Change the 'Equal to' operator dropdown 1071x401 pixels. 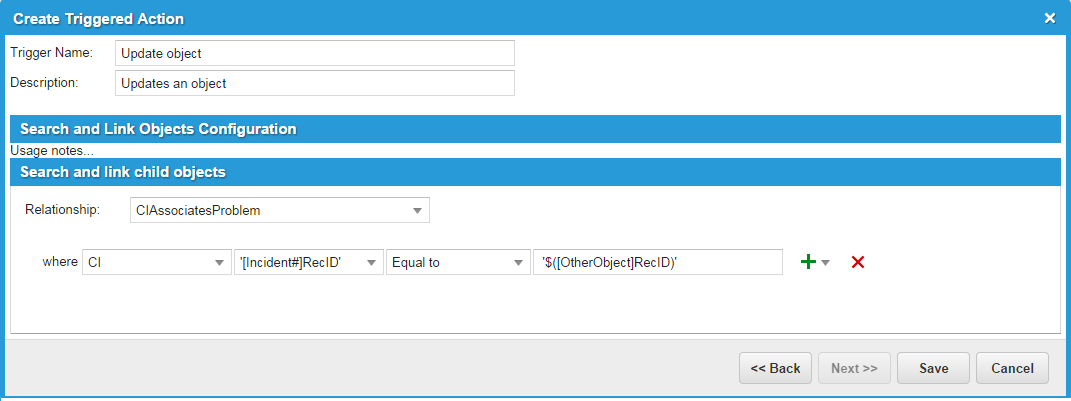point(458,262)
